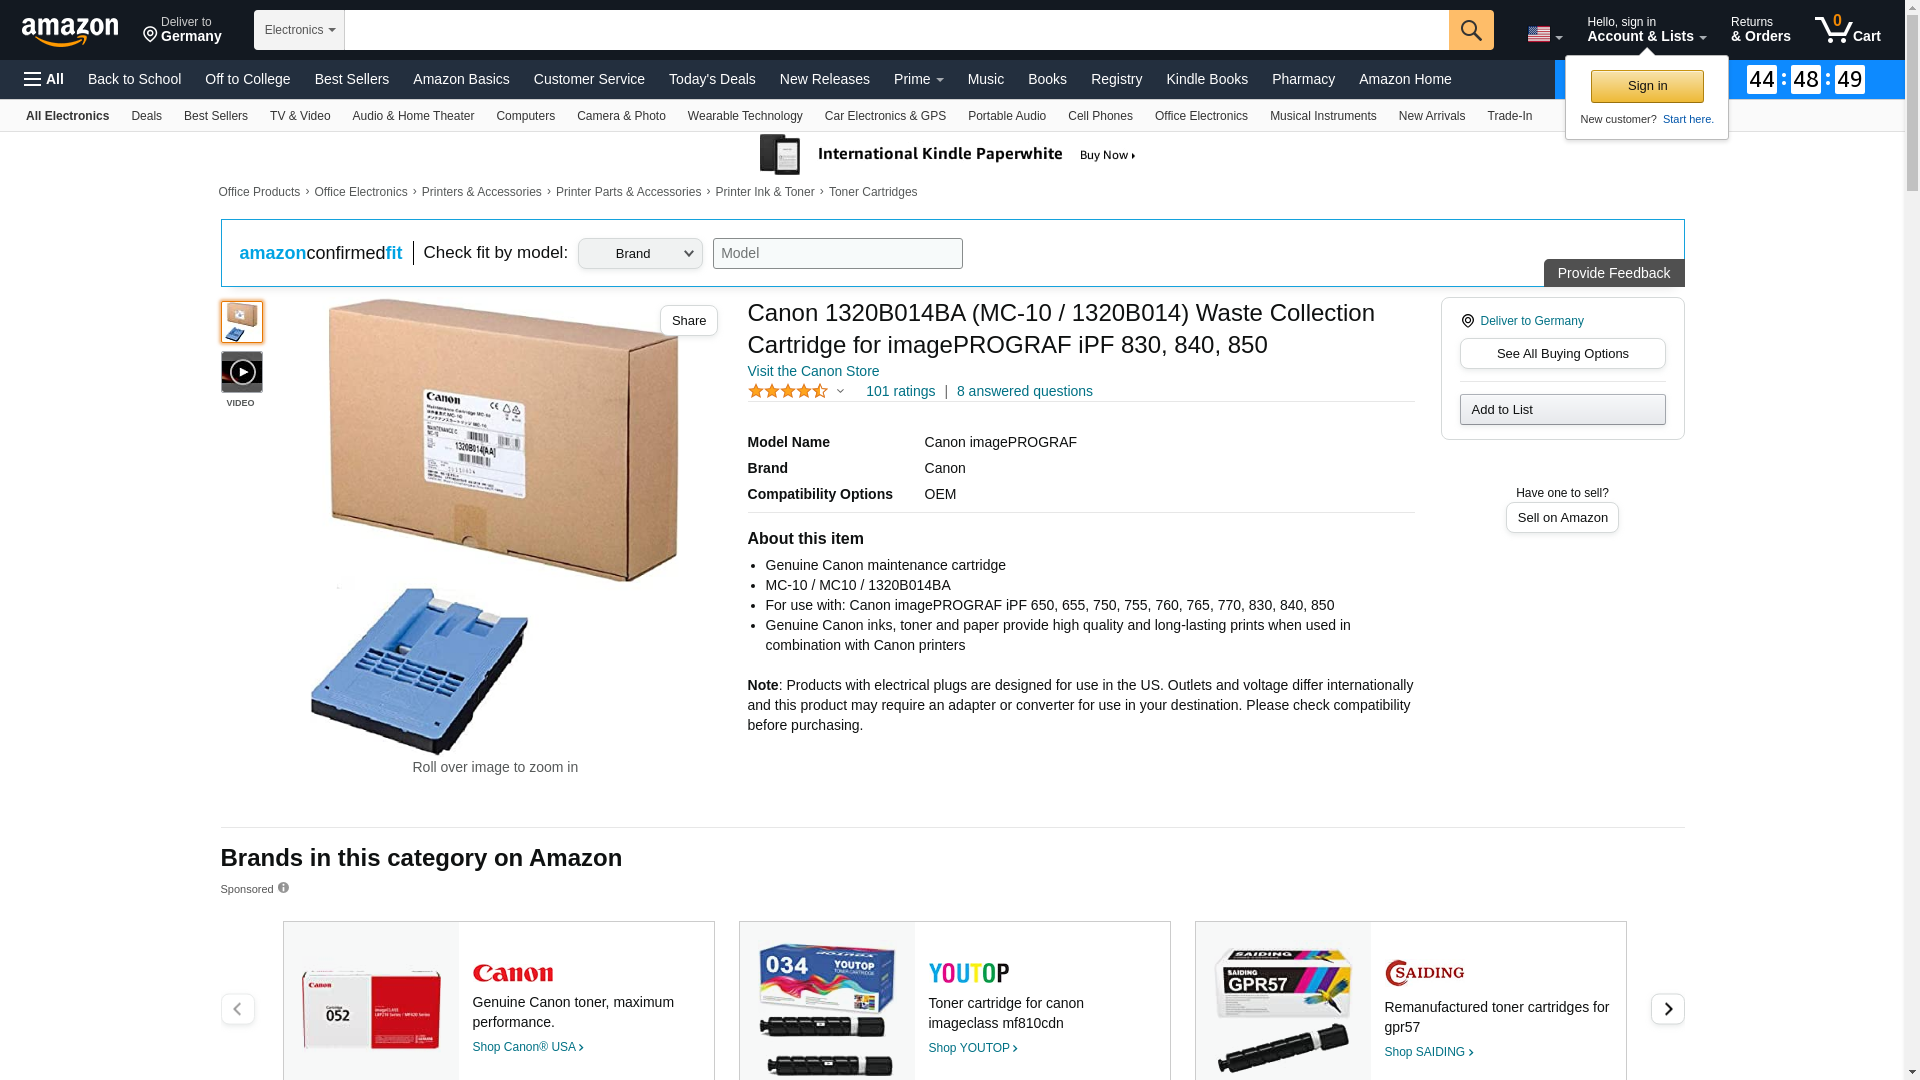Expand the Electronics search category dropdown
Viewport: 1920px width, 1080px height.
point(299,30)
